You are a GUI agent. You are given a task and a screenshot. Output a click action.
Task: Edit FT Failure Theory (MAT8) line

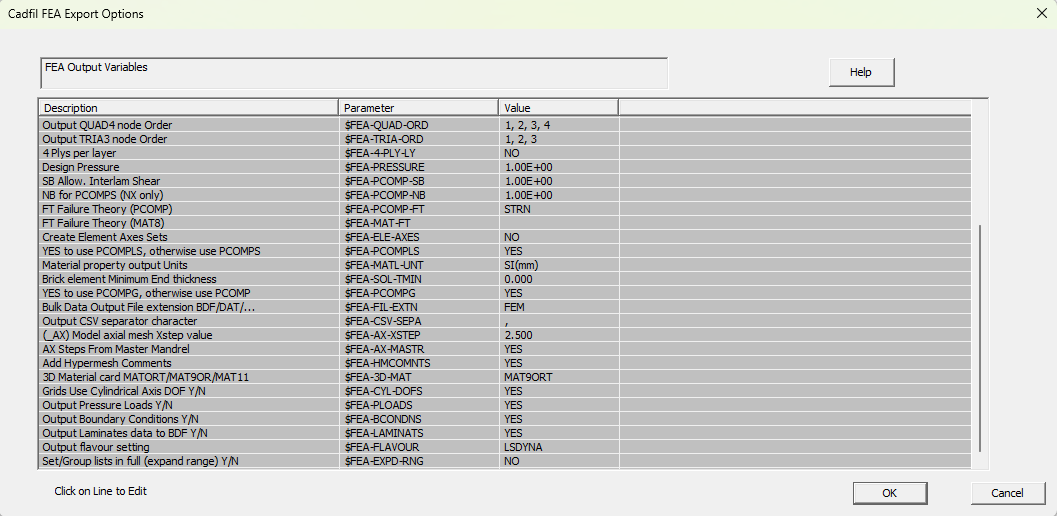(505, 223)
